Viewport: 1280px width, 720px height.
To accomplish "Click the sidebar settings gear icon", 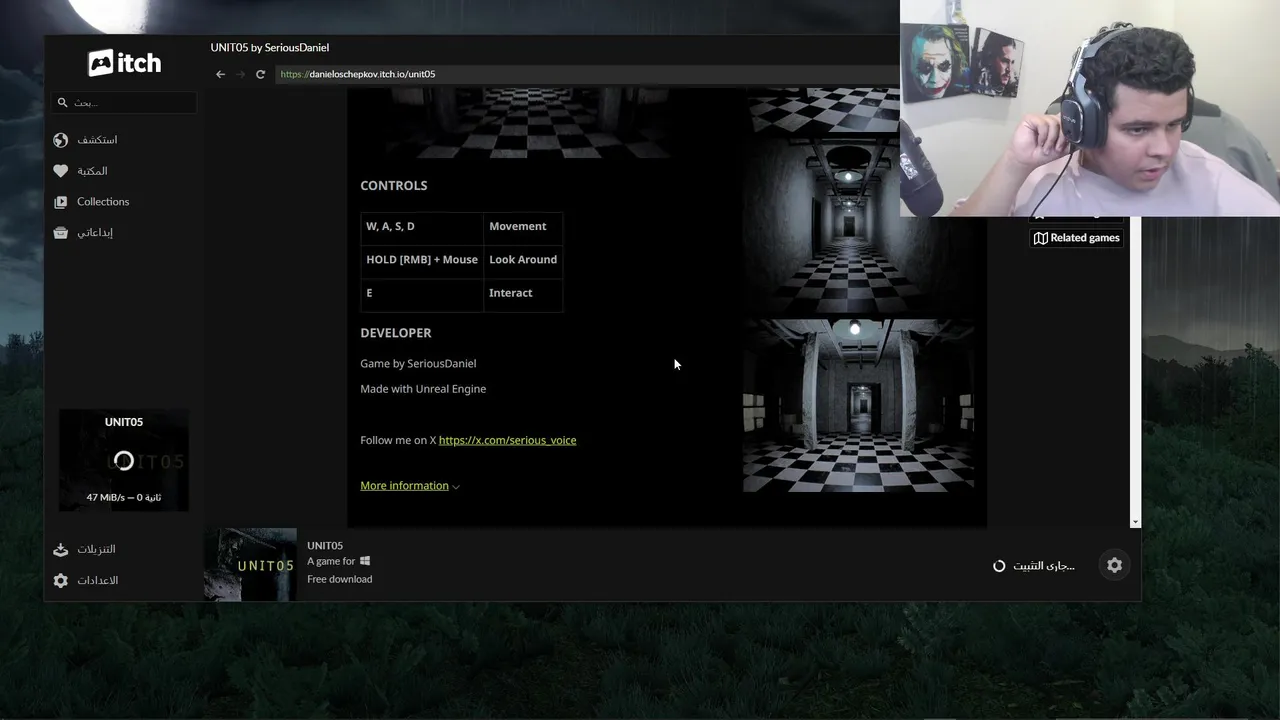I will [61, 581].
